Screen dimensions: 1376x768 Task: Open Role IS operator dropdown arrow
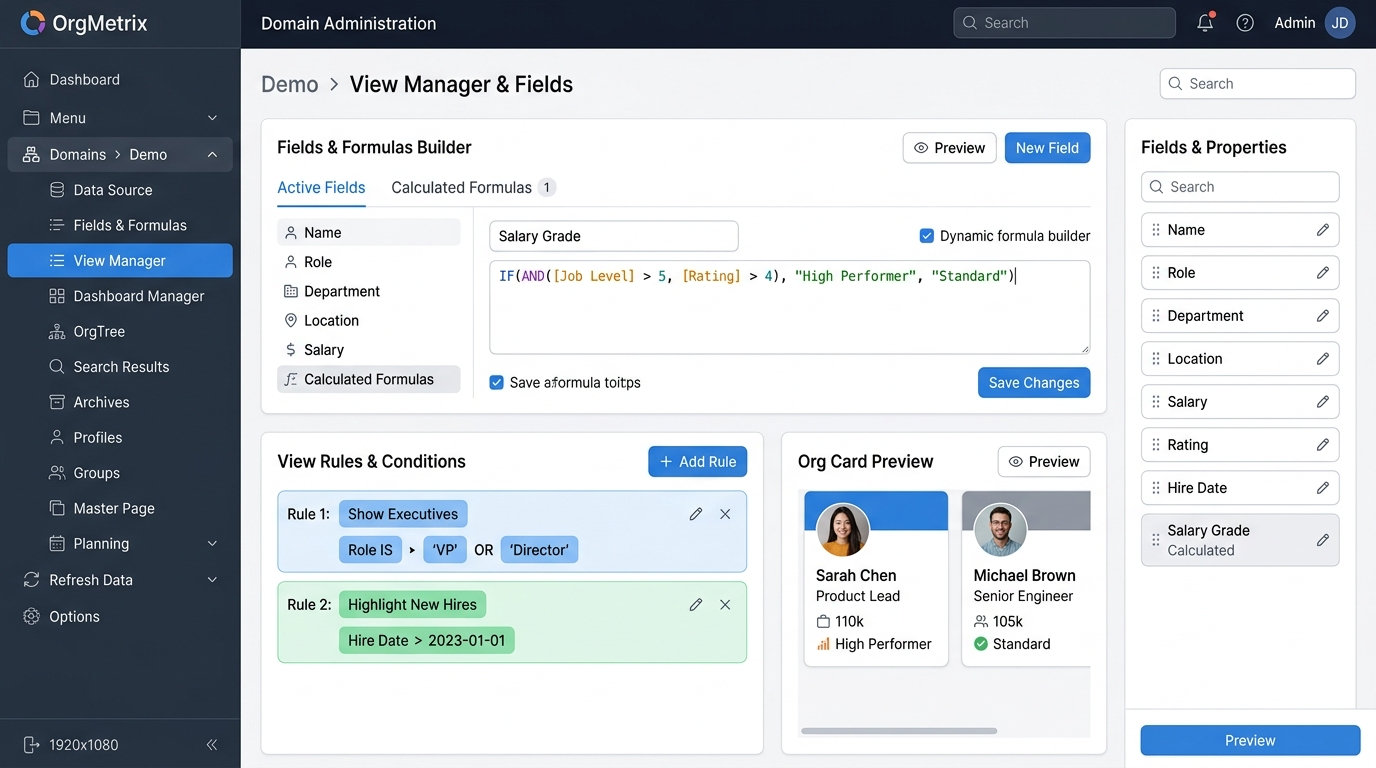(412, 550)
